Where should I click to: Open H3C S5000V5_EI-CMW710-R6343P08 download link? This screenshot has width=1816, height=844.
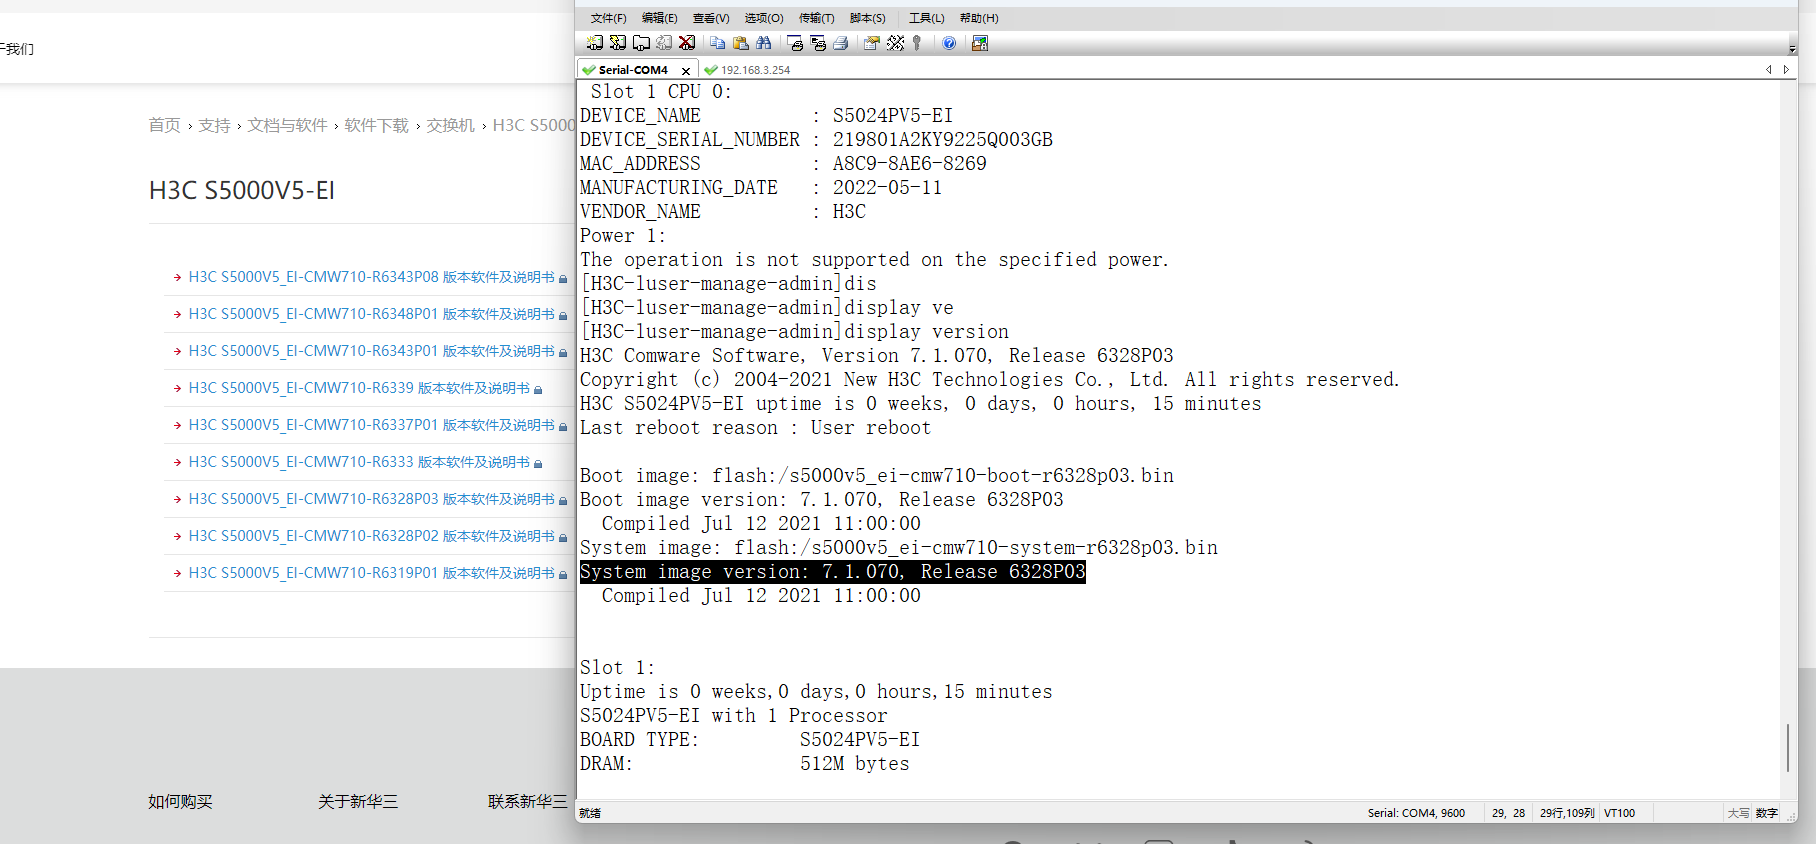(x=371, y=277)
